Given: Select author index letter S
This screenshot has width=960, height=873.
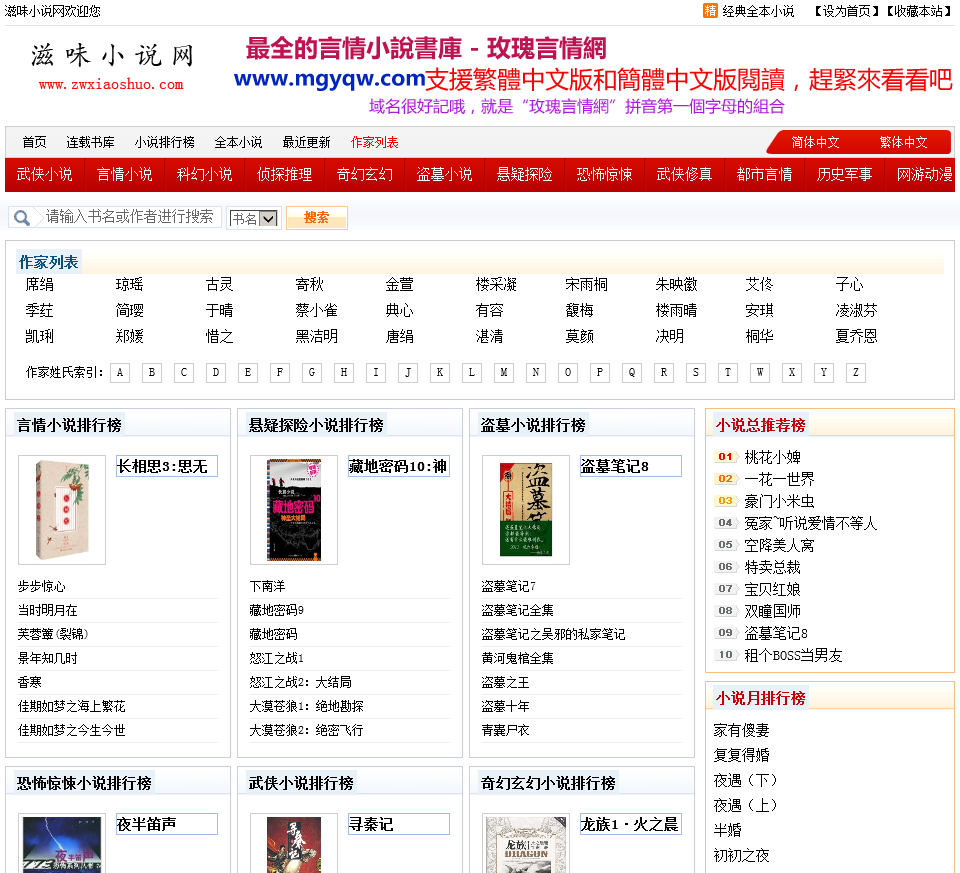Looking at the screenshot, I should coord(696,373).
